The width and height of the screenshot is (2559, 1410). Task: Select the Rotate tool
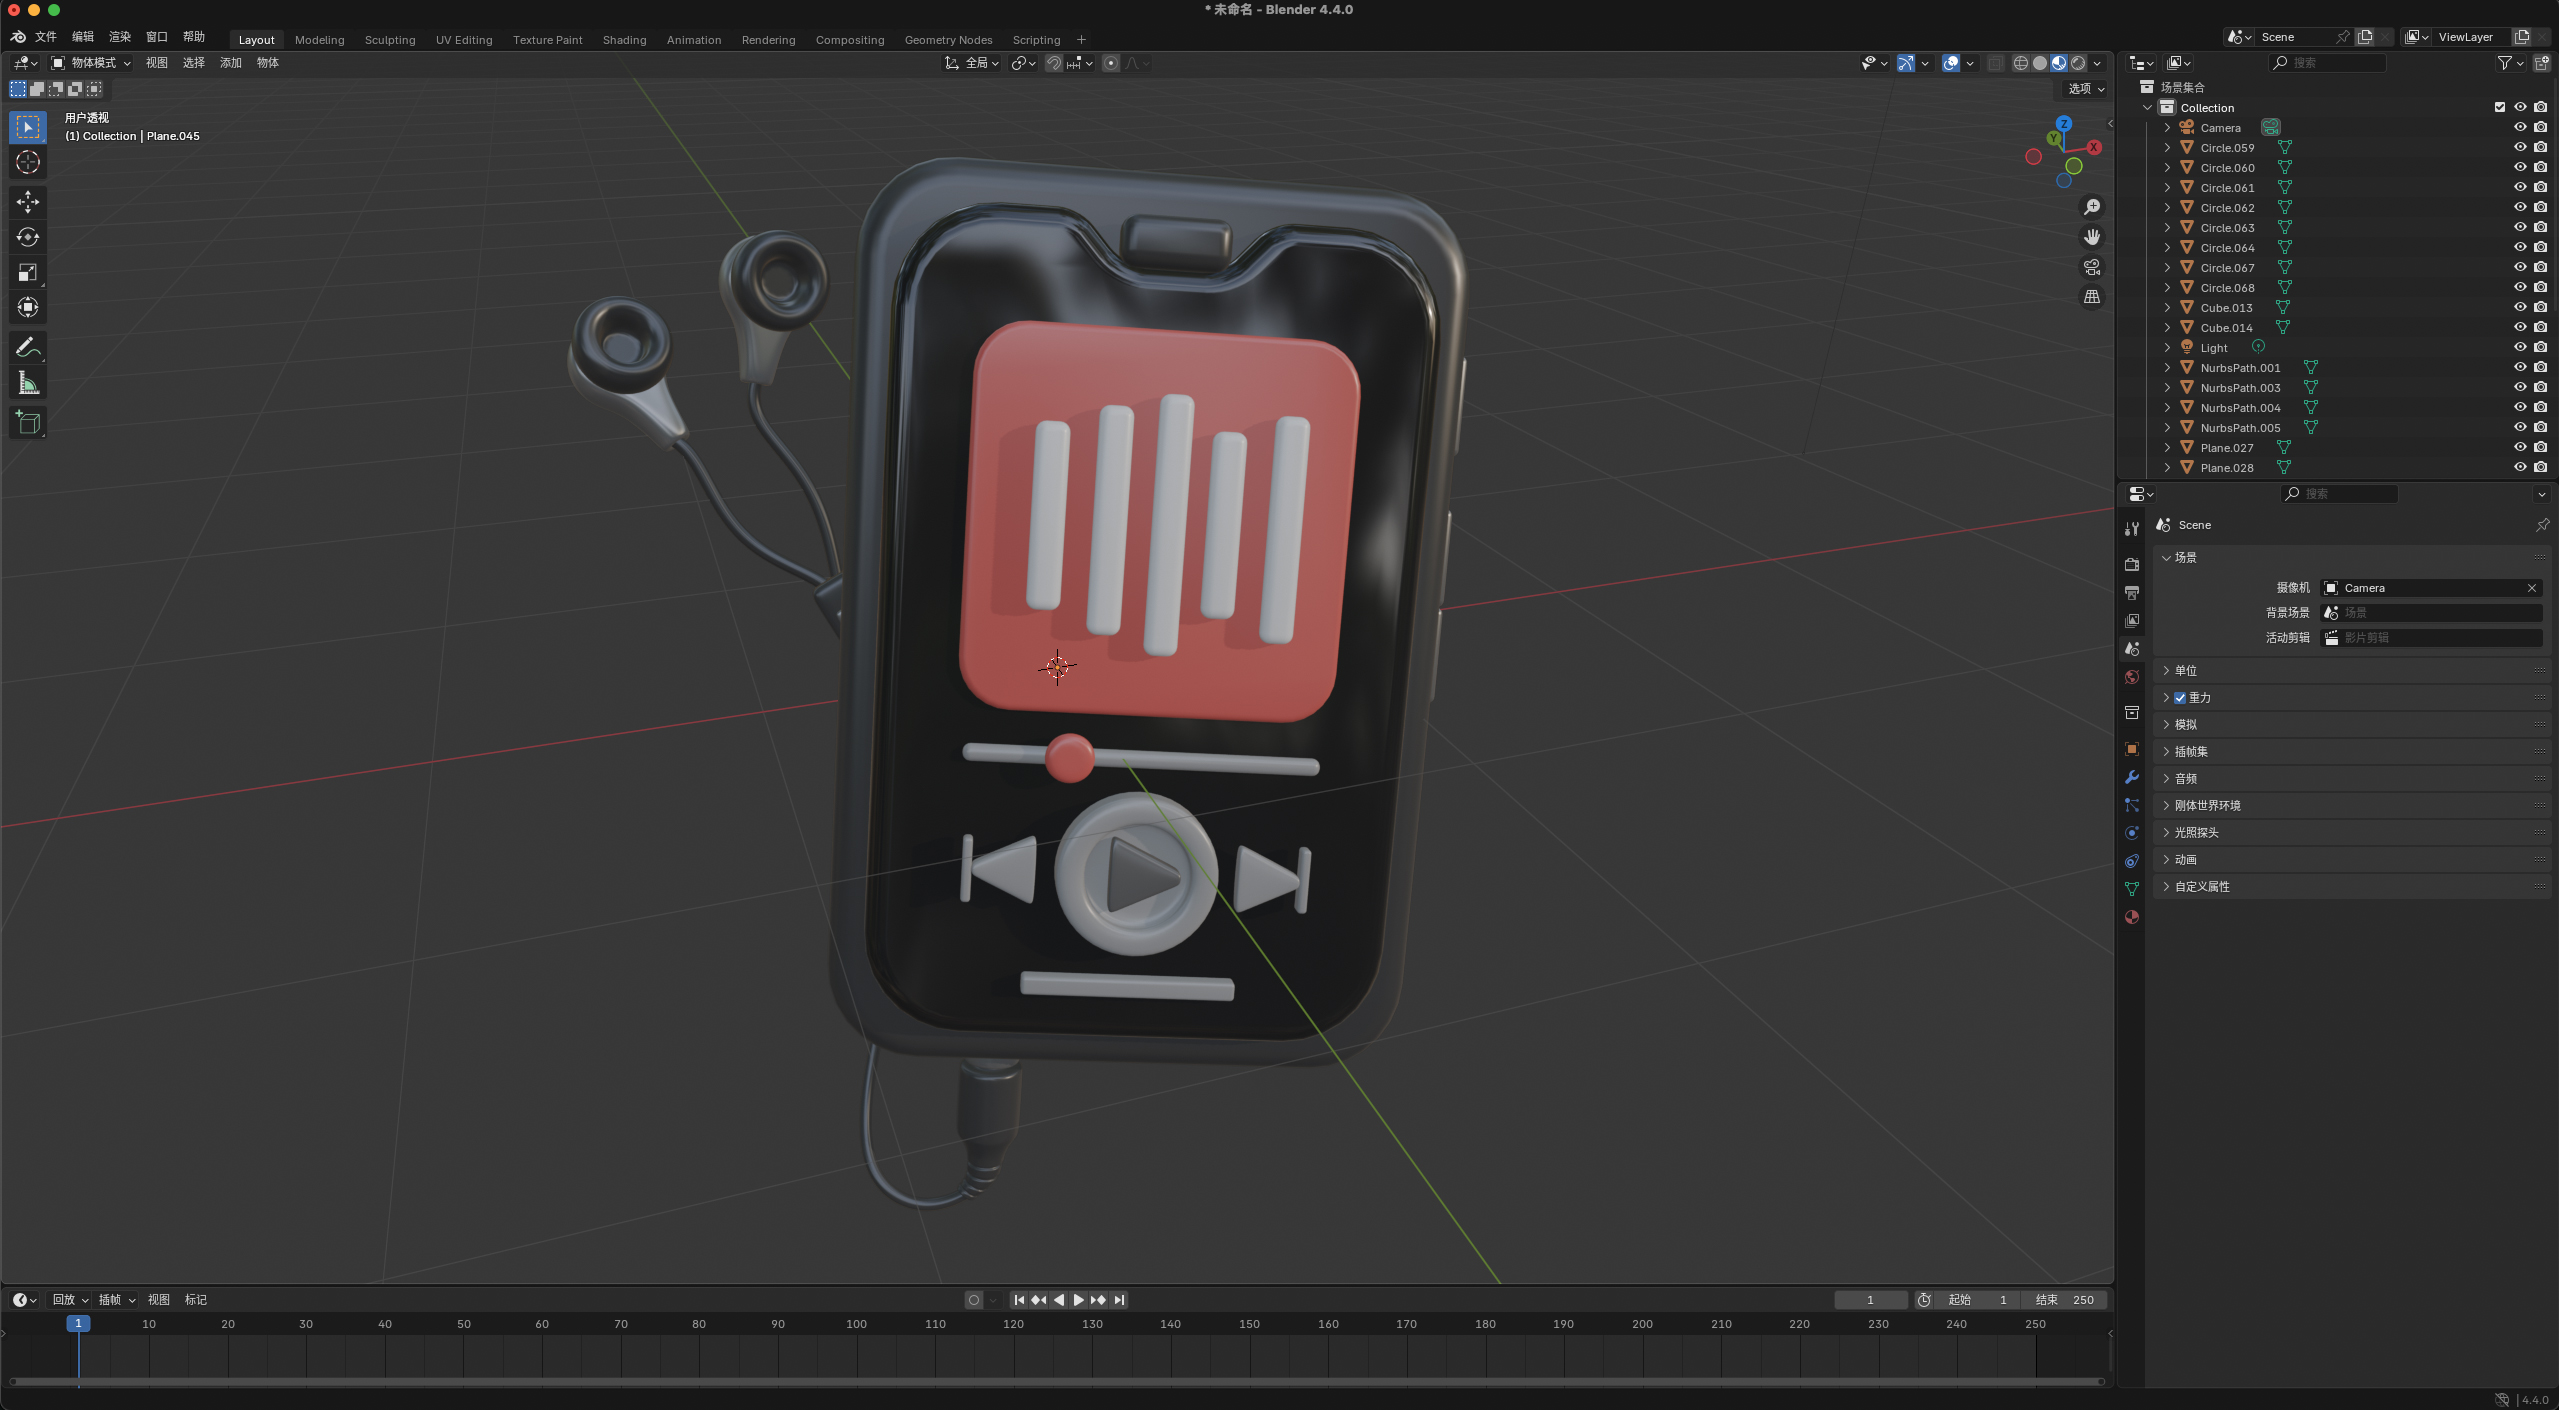27,237
